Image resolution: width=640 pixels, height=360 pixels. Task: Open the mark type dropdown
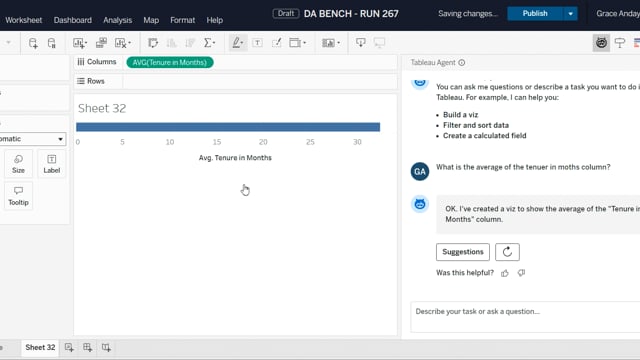[33, 139]
